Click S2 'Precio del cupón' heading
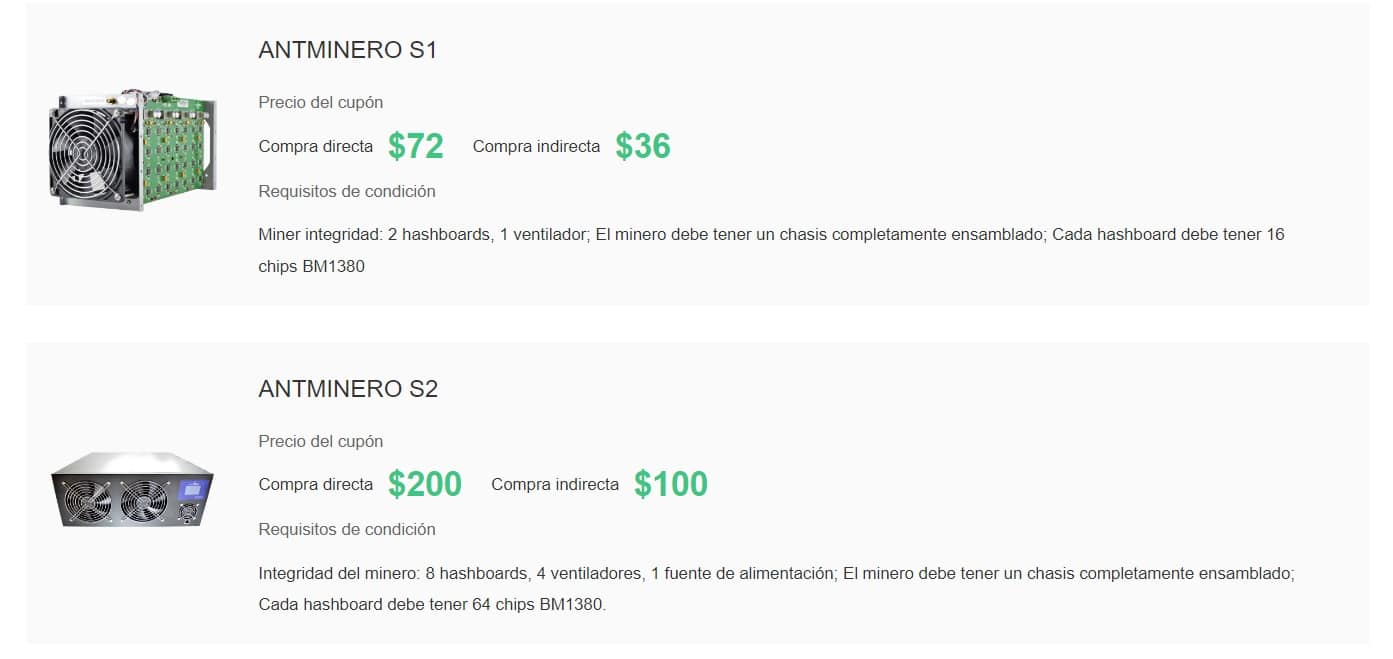Image resolution: width=1393 pixels, height=659 pixels. click(320, 441)
